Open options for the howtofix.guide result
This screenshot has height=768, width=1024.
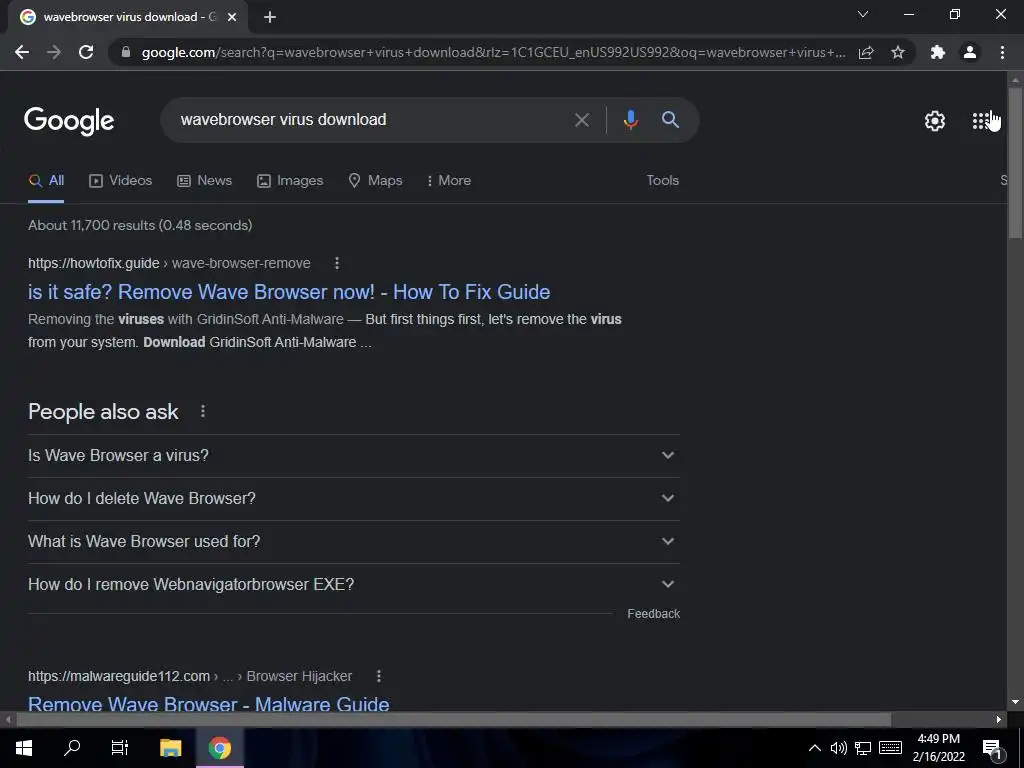[337, 263]
